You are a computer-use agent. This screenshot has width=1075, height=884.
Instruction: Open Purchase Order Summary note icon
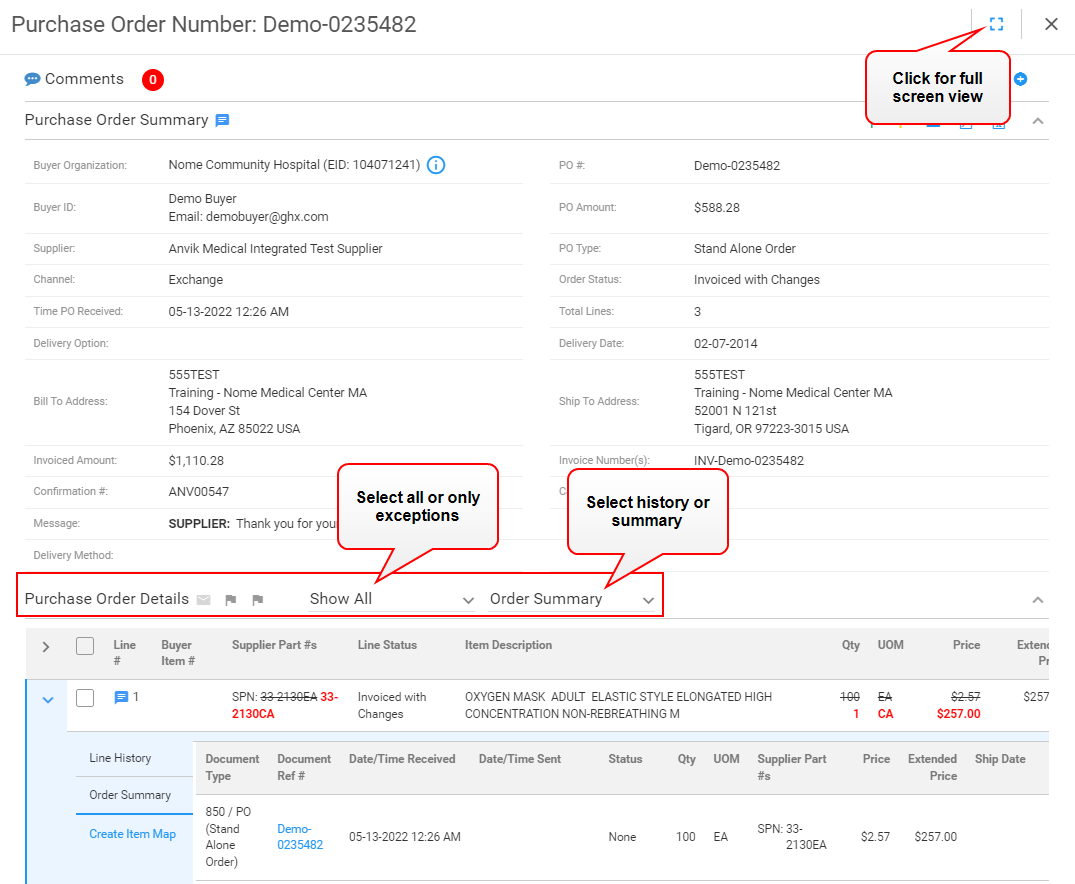pos(222,120)
